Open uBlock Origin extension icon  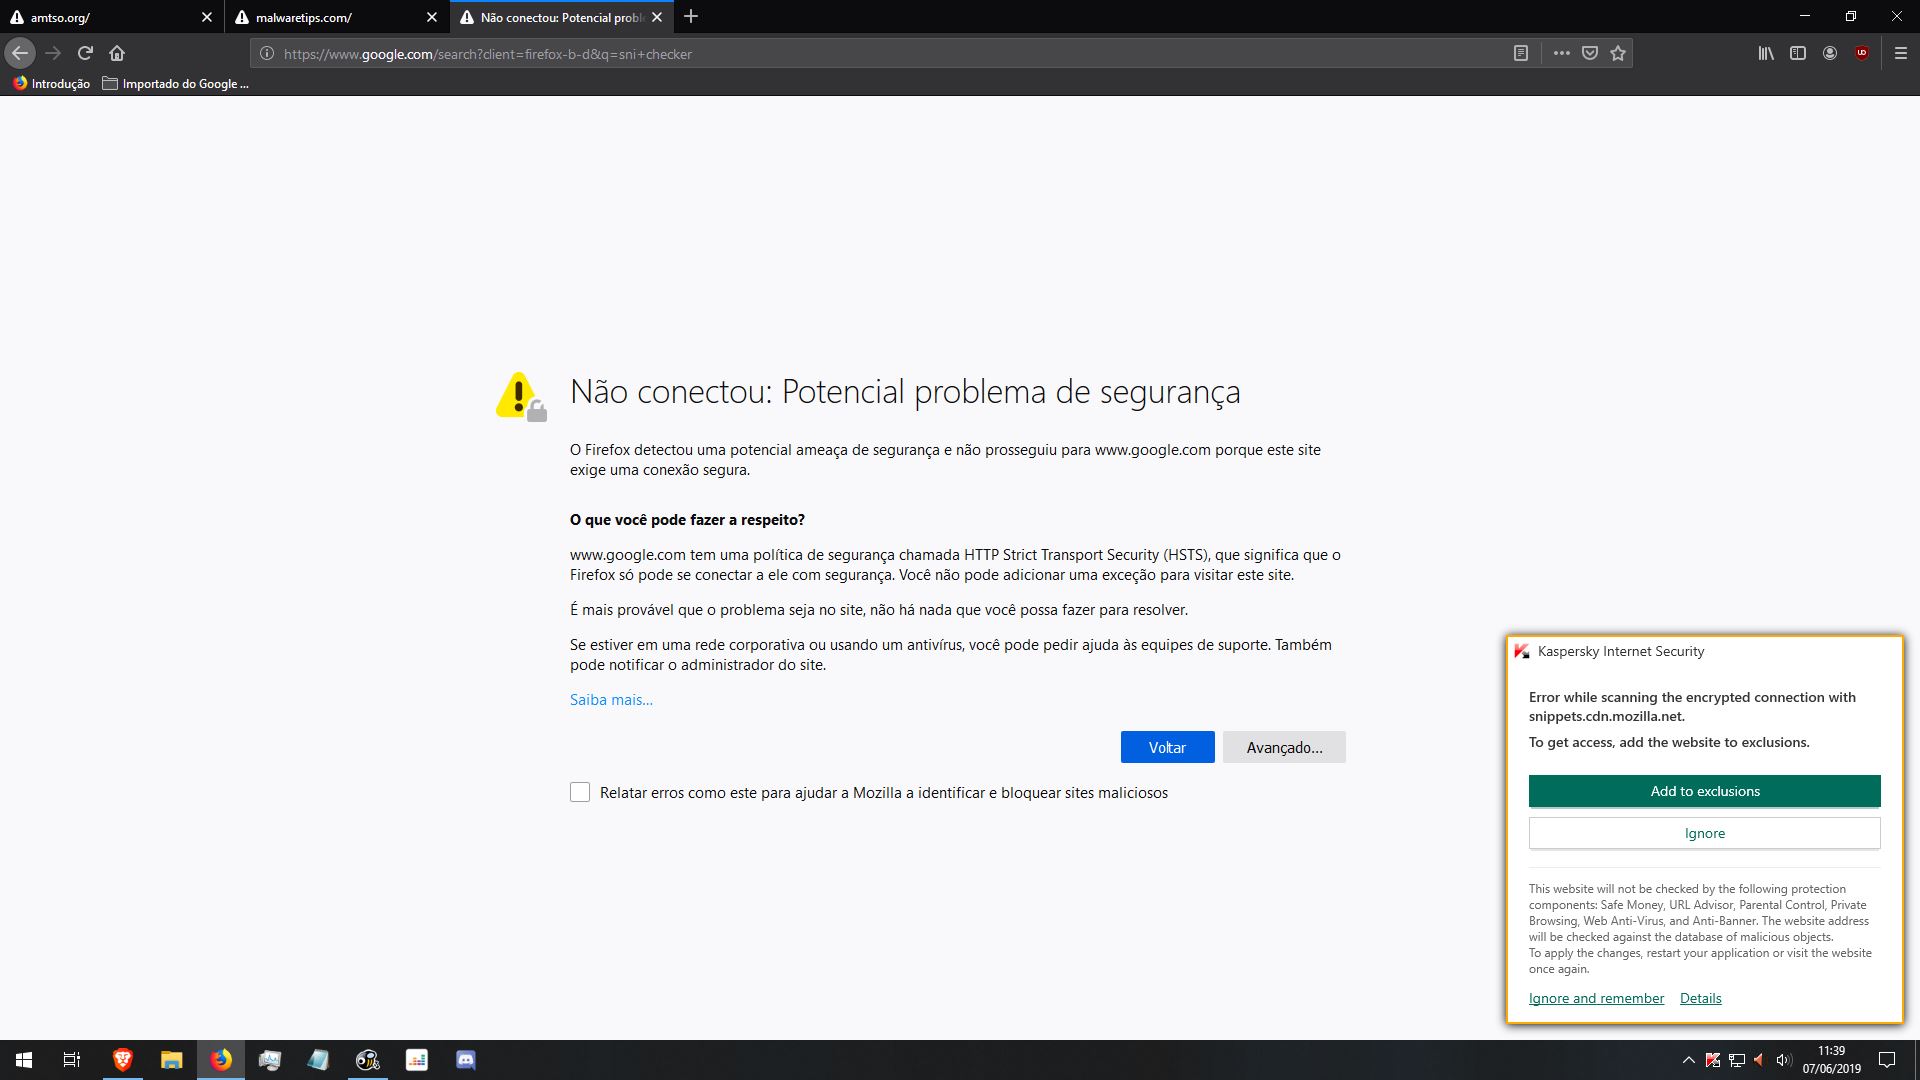(x=1862, y=53)
